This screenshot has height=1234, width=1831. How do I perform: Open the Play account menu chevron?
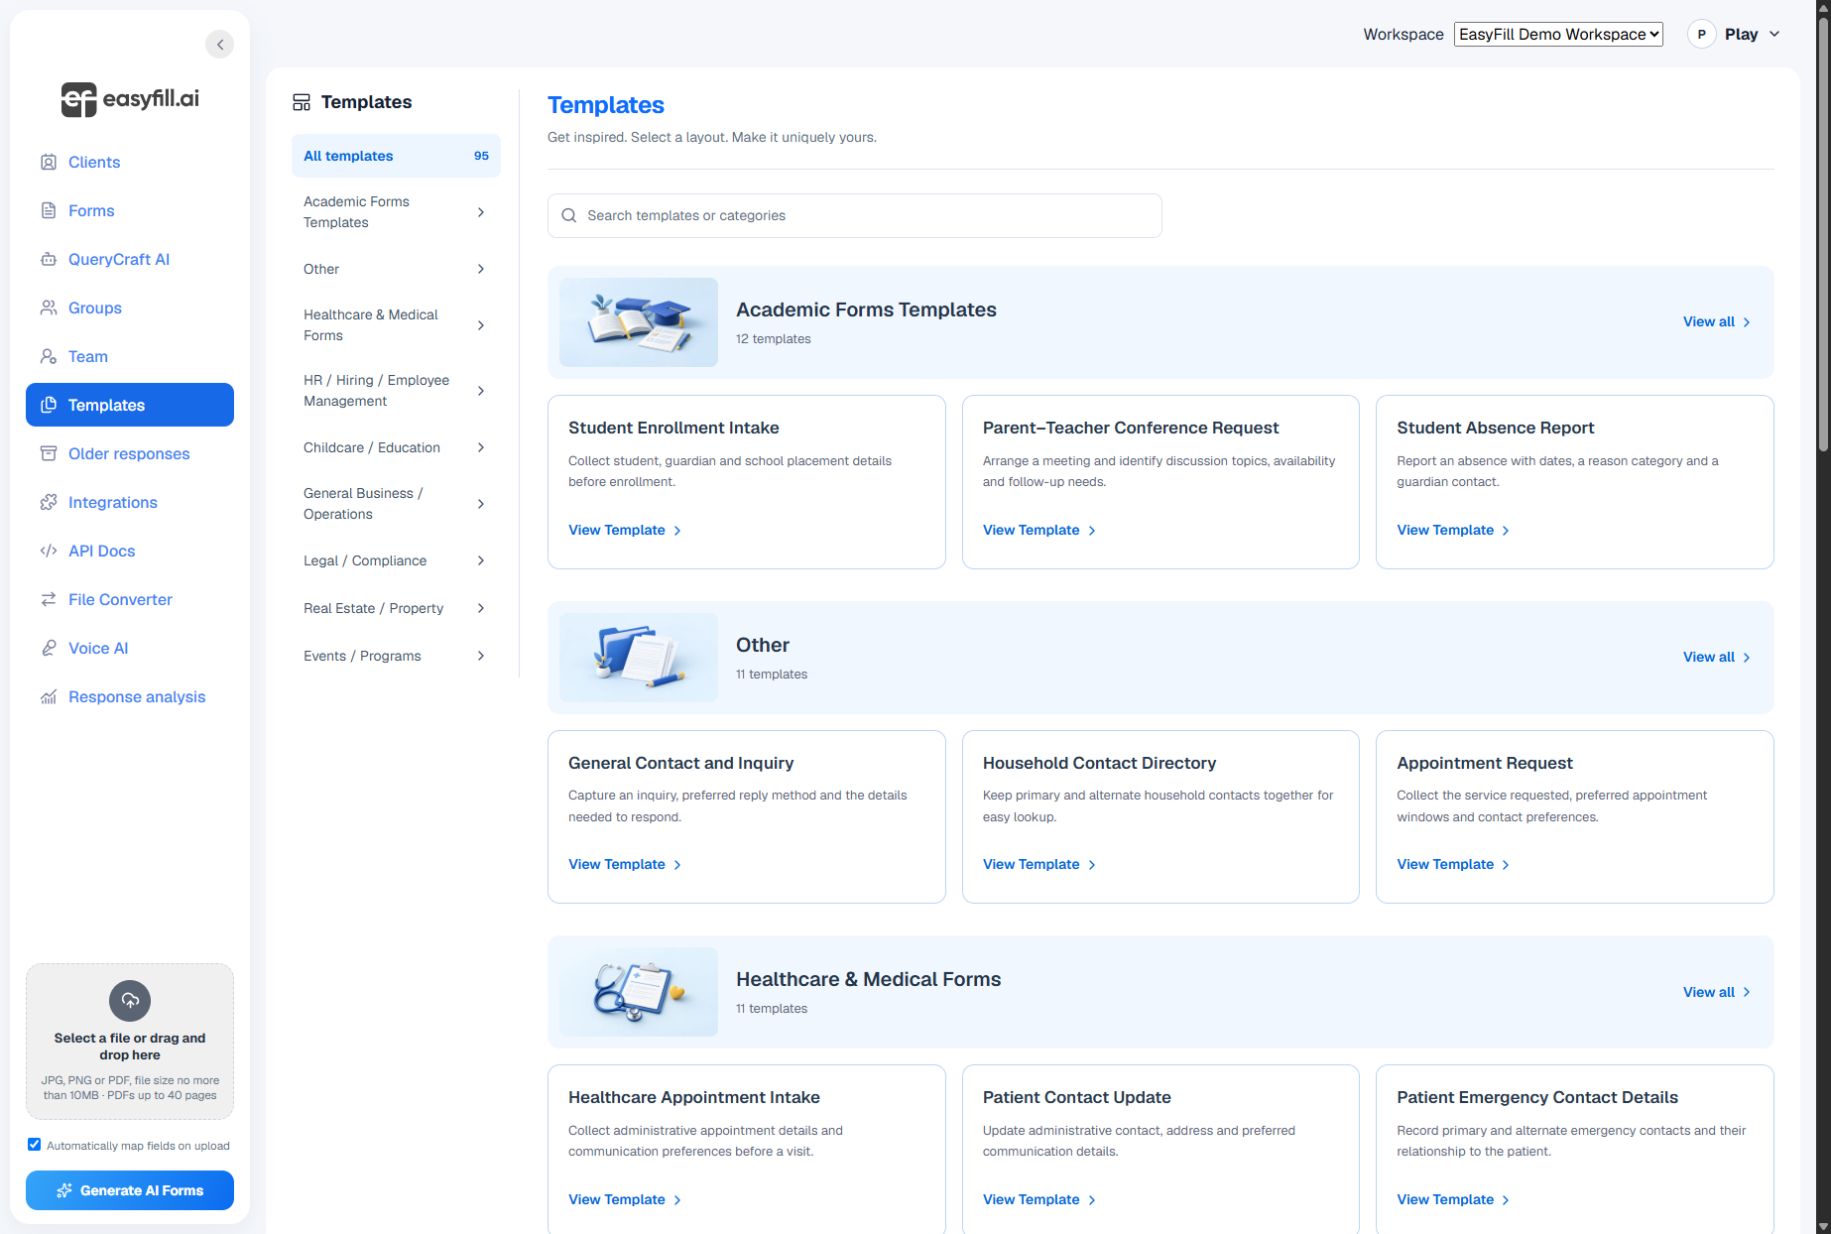tap(1774, 34)
